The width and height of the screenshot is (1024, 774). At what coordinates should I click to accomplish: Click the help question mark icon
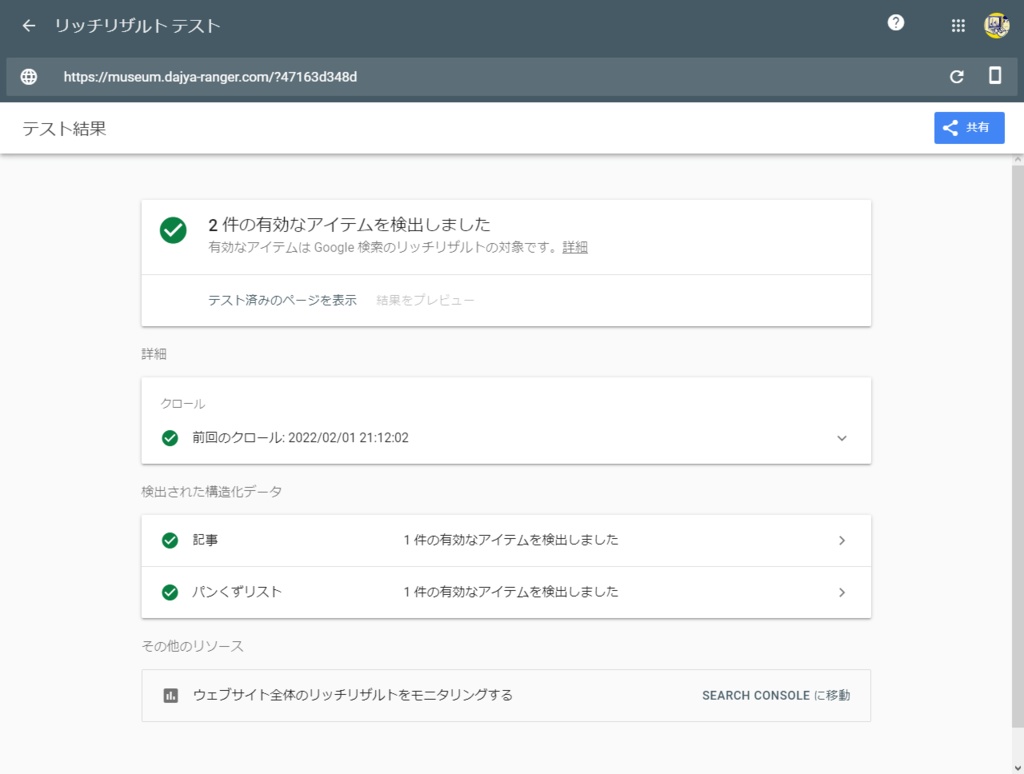tap(895, 22)
